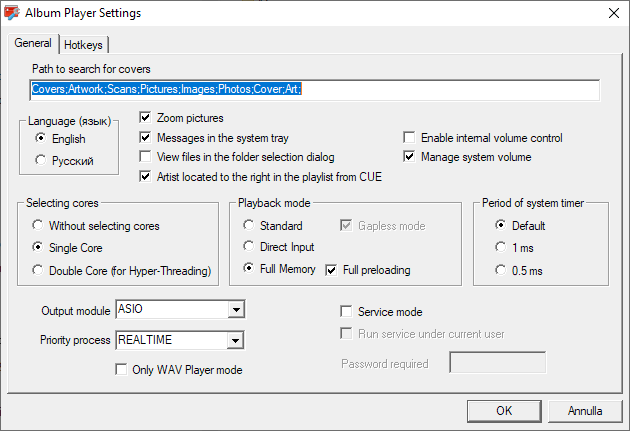The image size is (630, 431).
Task: Confirm settings with the OK button
Action: point(504,411)
